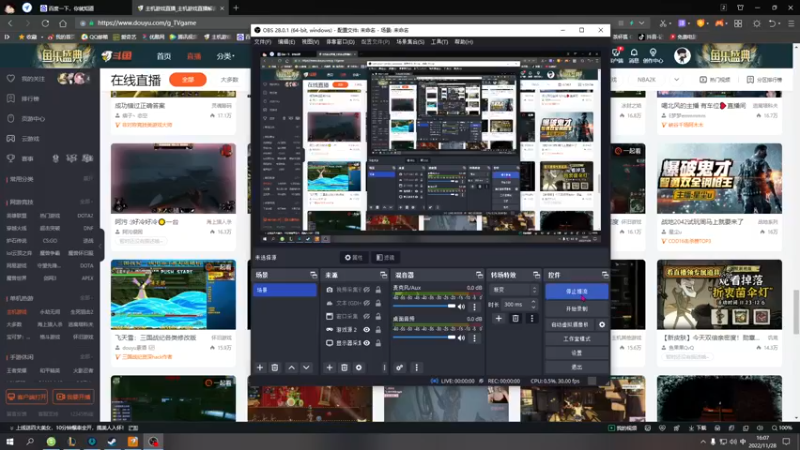Open Windows Start menu
800x450 pixels.
point(10,442)
